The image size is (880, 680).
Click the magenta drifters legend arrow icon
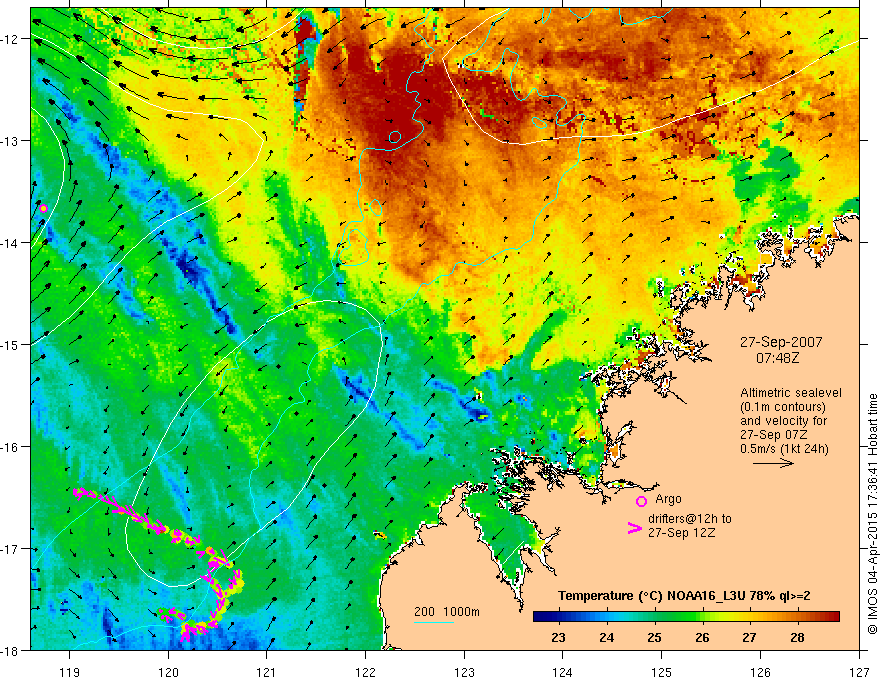(635, 528)
